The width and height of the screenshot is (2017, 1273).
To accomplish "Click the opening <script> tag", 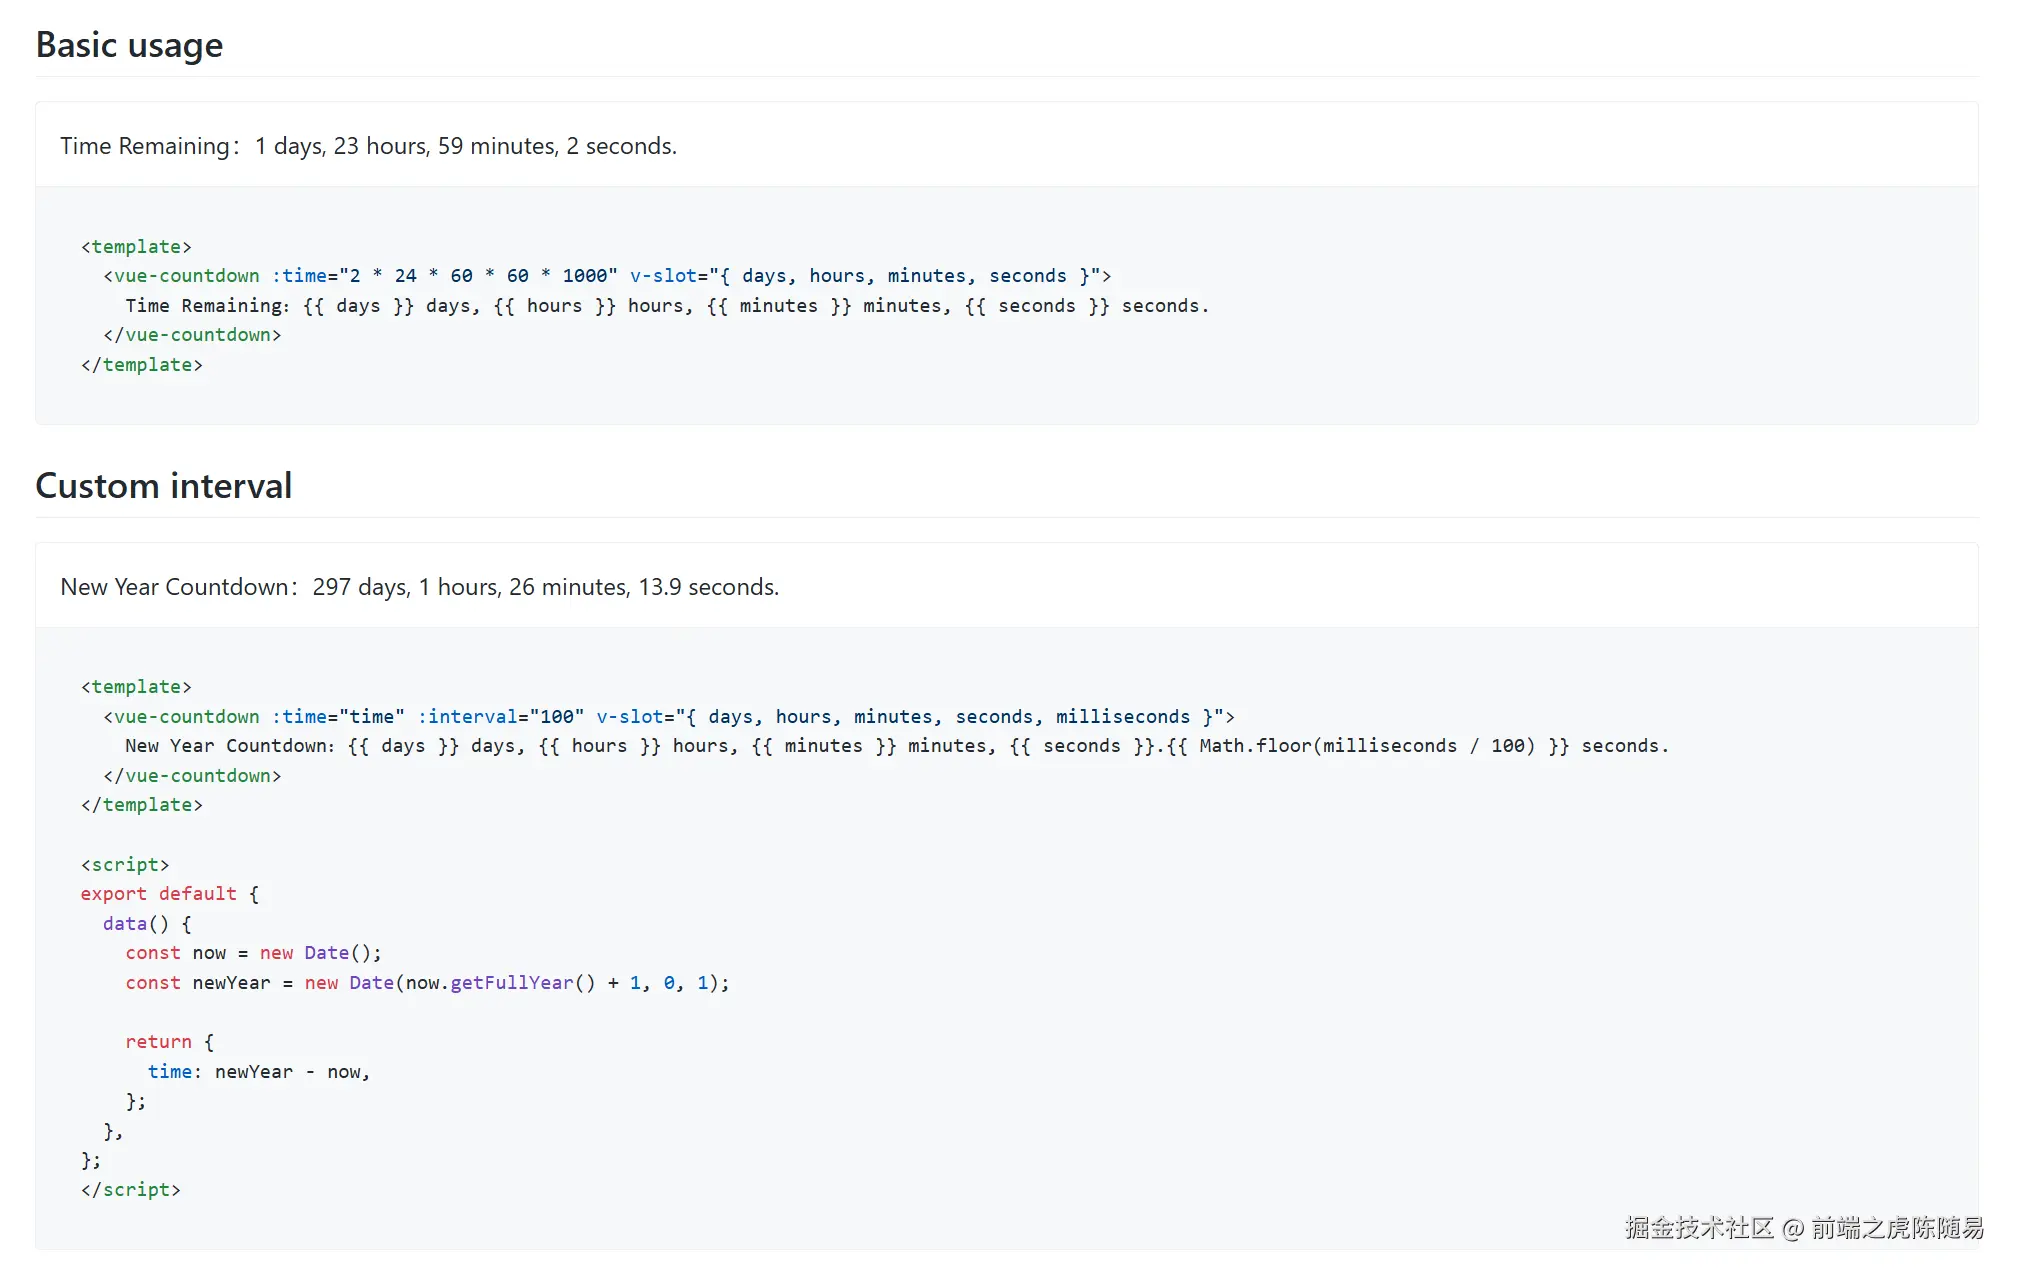I will coord(125,865).
